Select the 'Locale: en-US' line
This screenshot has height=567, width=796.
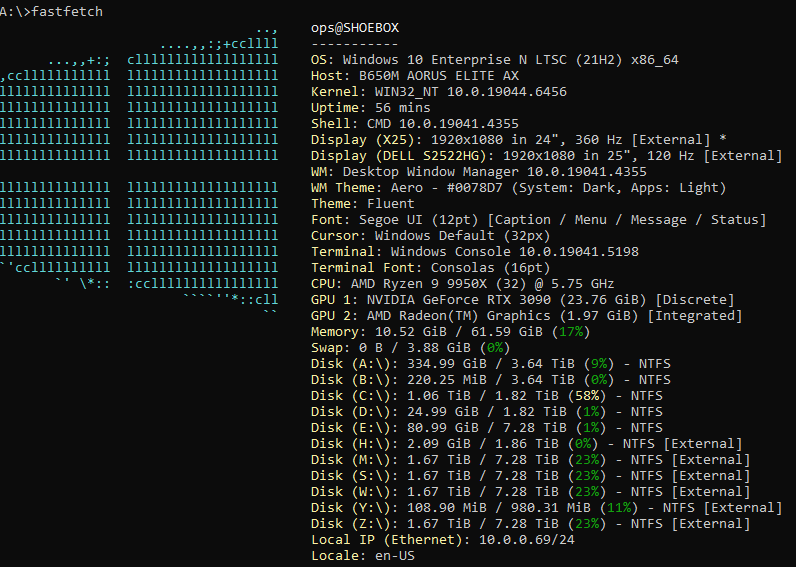tap(362, 556)
